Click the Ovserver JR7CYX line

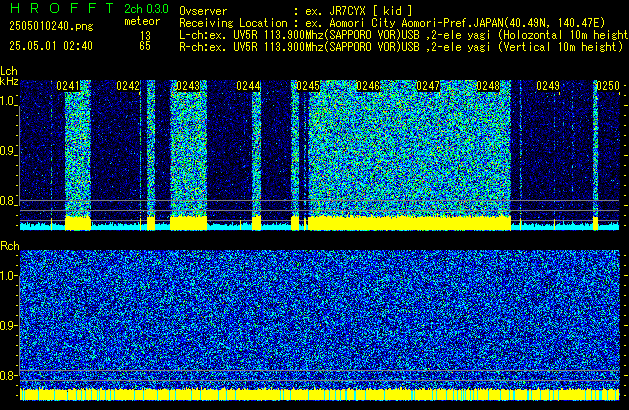click(296, 11)
